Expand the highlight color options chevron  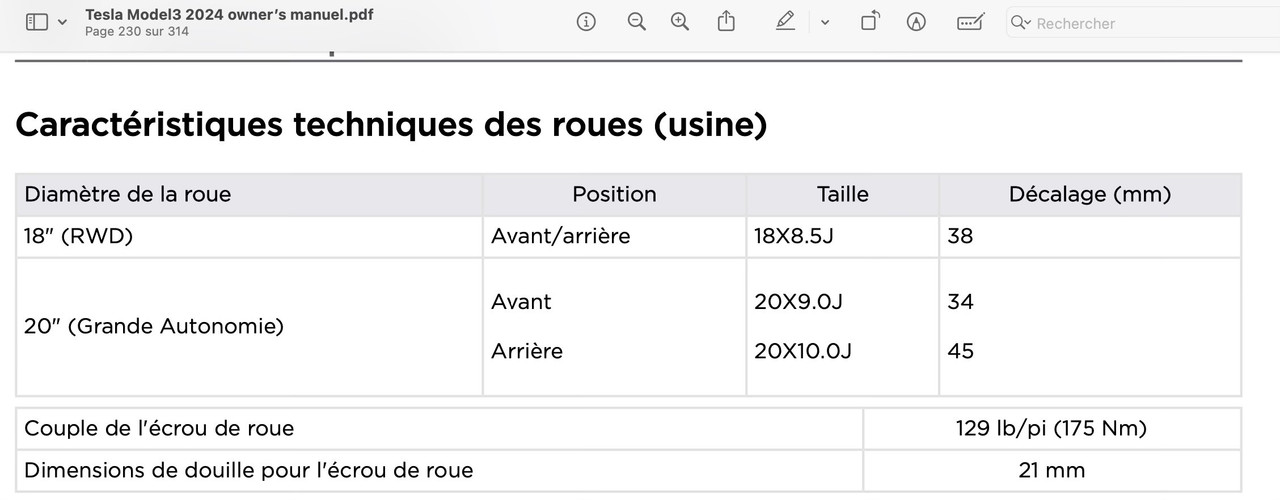825,22
